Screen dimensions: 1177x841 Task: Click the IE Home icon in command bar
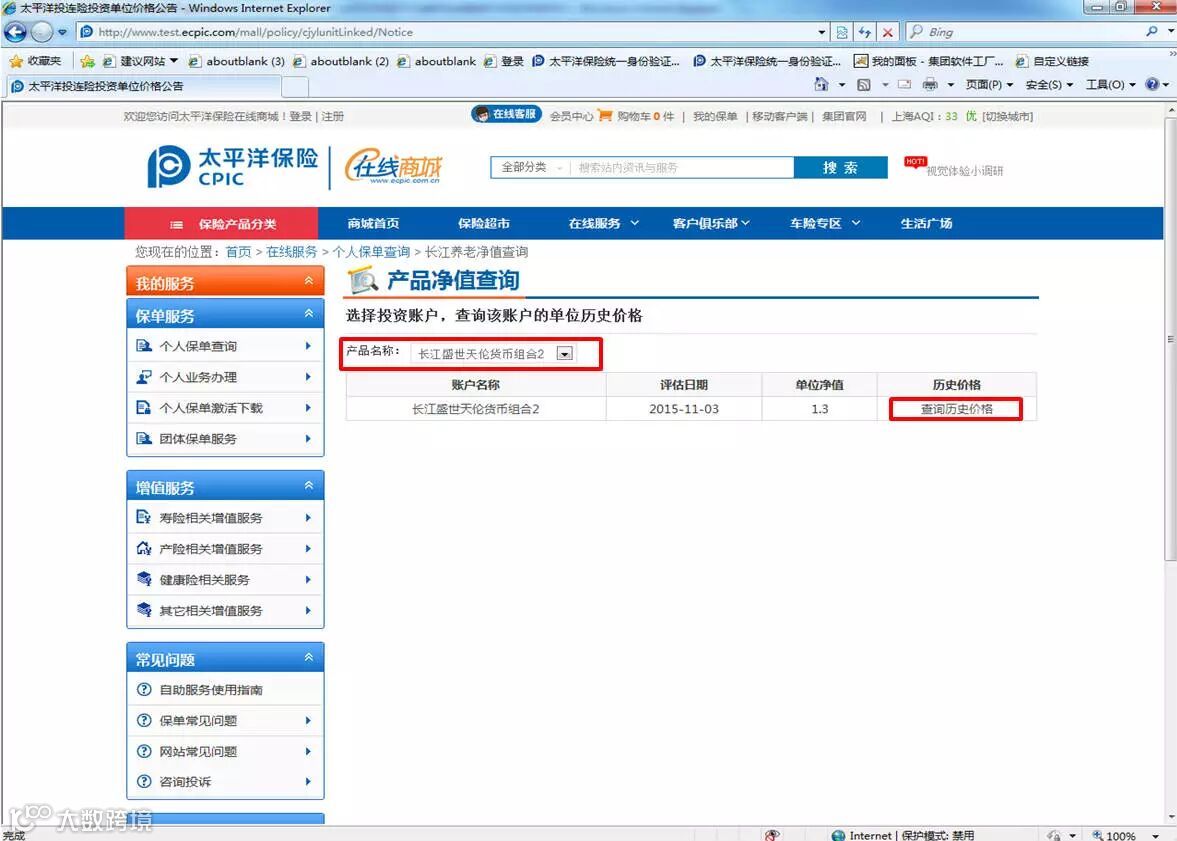point(822,84)
